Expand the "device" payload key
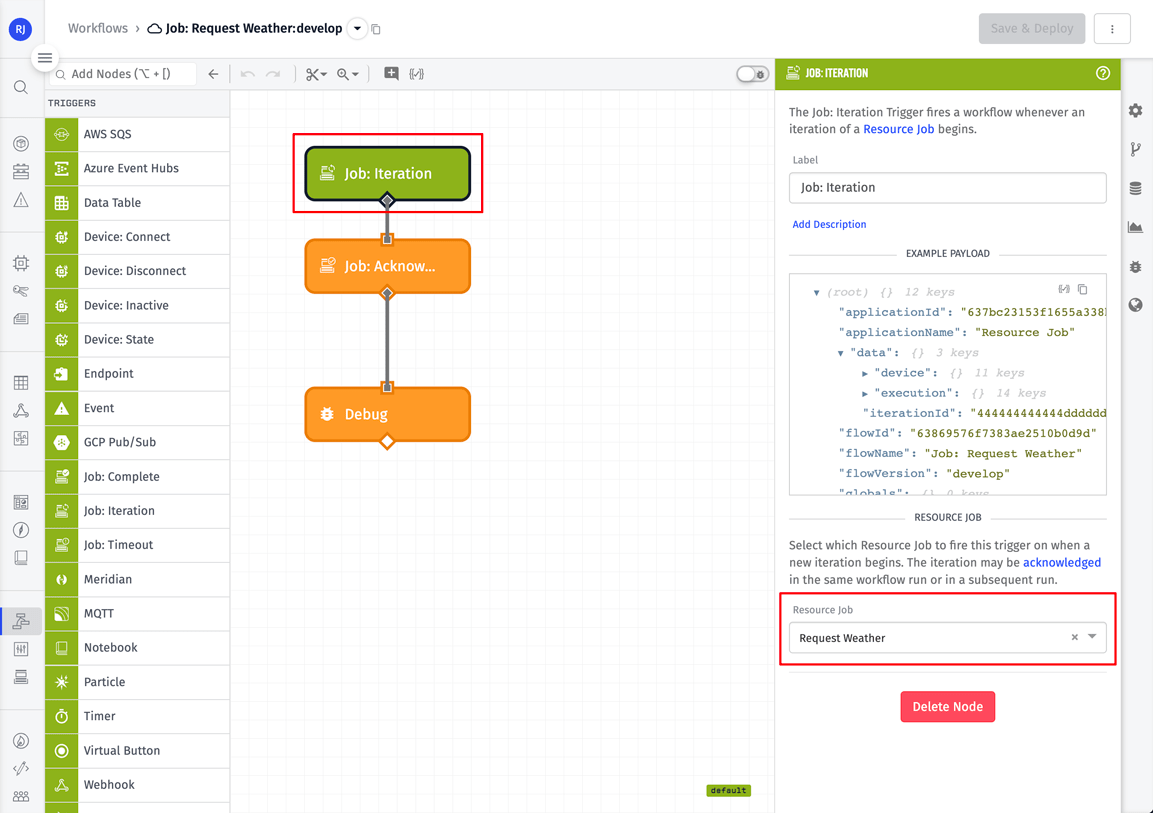 coord(865,373)
